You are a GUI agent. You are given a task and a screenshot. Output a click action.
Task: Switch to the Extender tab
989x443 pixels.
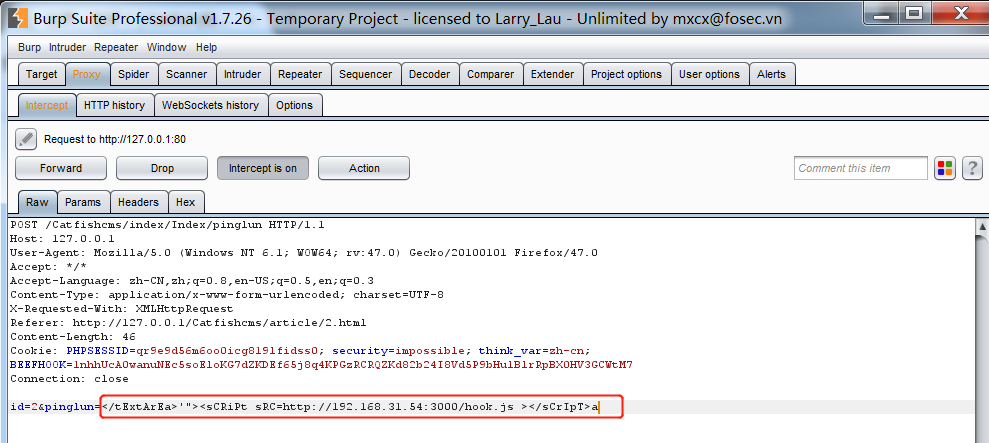pos(553,74)
